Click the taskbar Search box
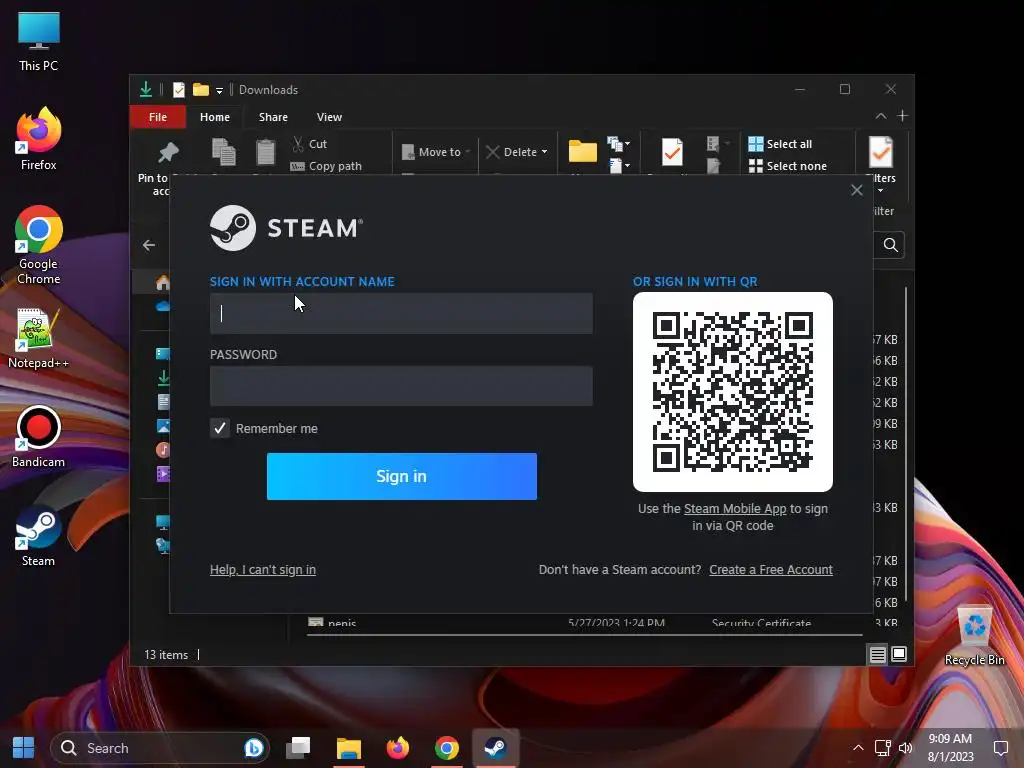The height and width of the screenshot is (768, 1024). tap(160, 748)
